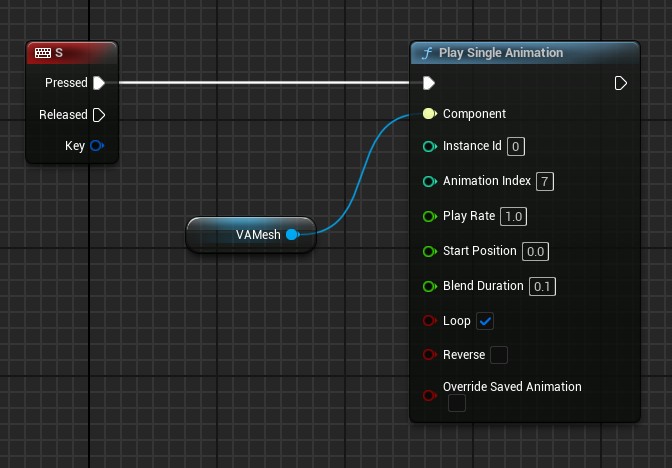Click the 'Released' label on S node

[63, 115]
